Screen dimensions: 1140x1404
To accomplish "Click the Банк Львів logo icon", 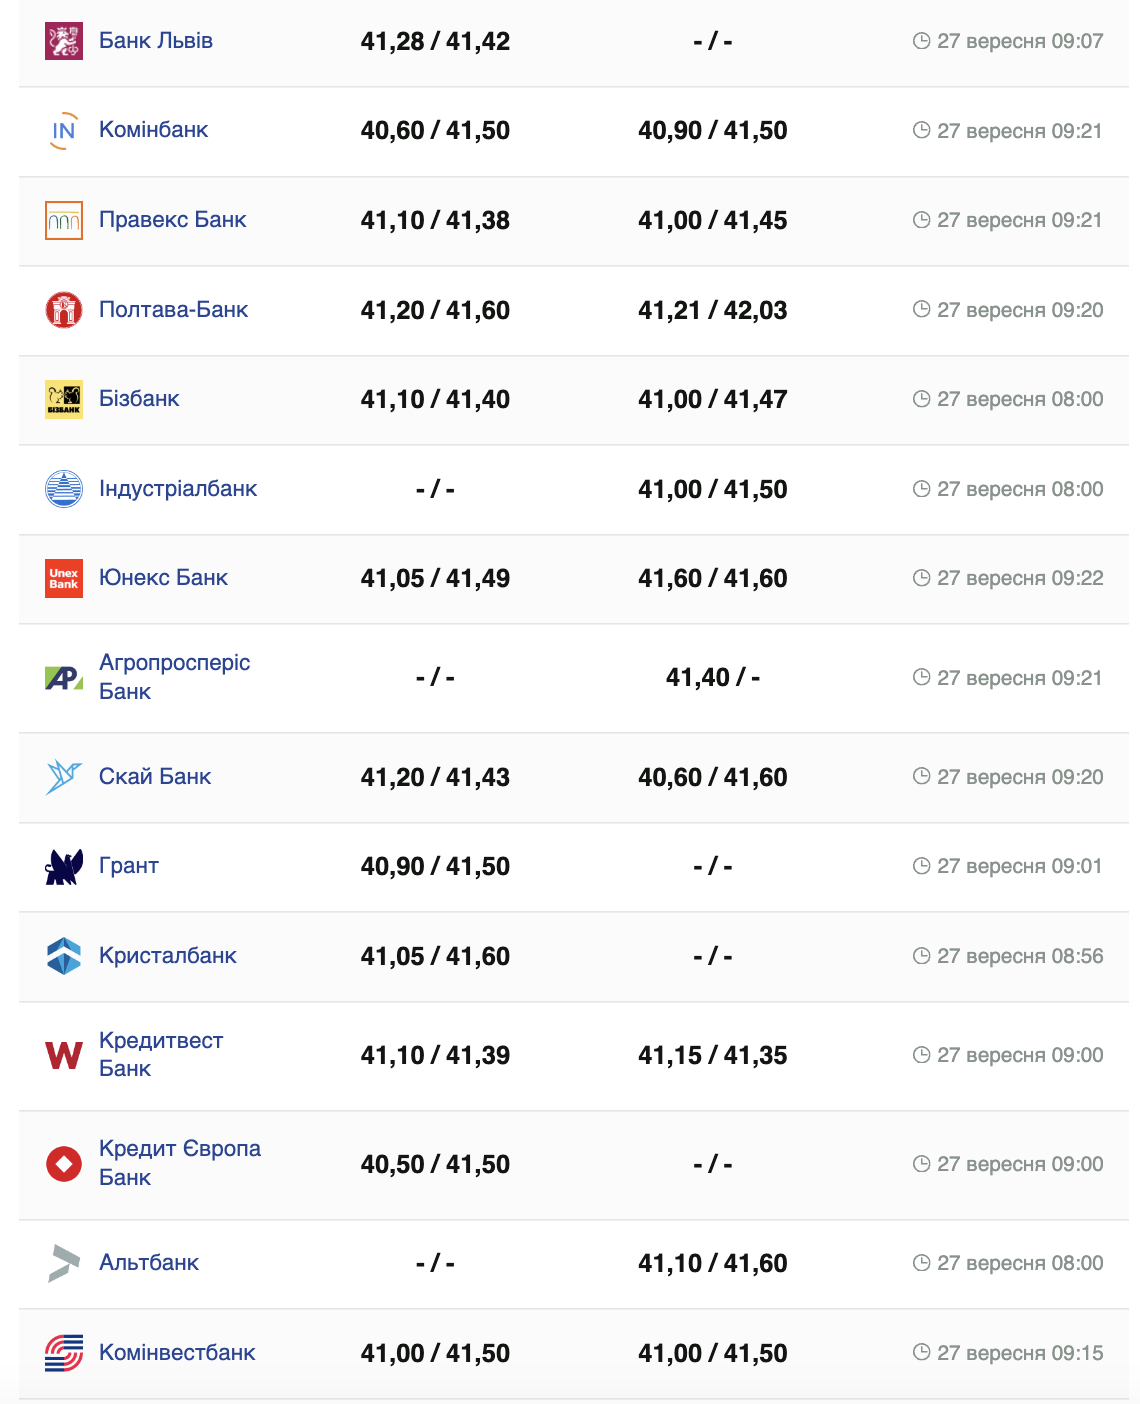I will 64,41.
